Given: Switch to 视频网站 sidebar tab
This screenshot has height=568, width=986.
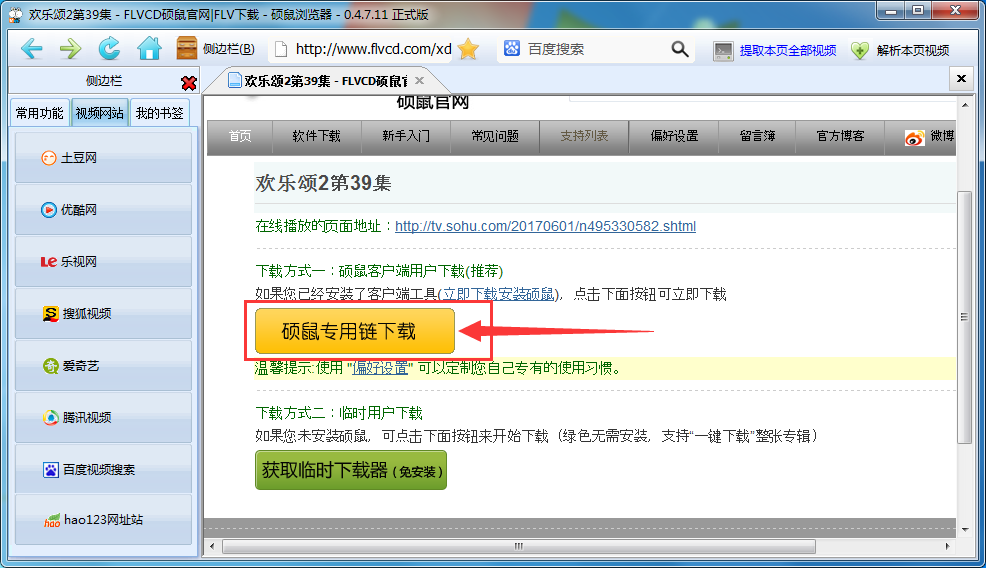Looking at the screenshot, I should (x=99, y=113).
